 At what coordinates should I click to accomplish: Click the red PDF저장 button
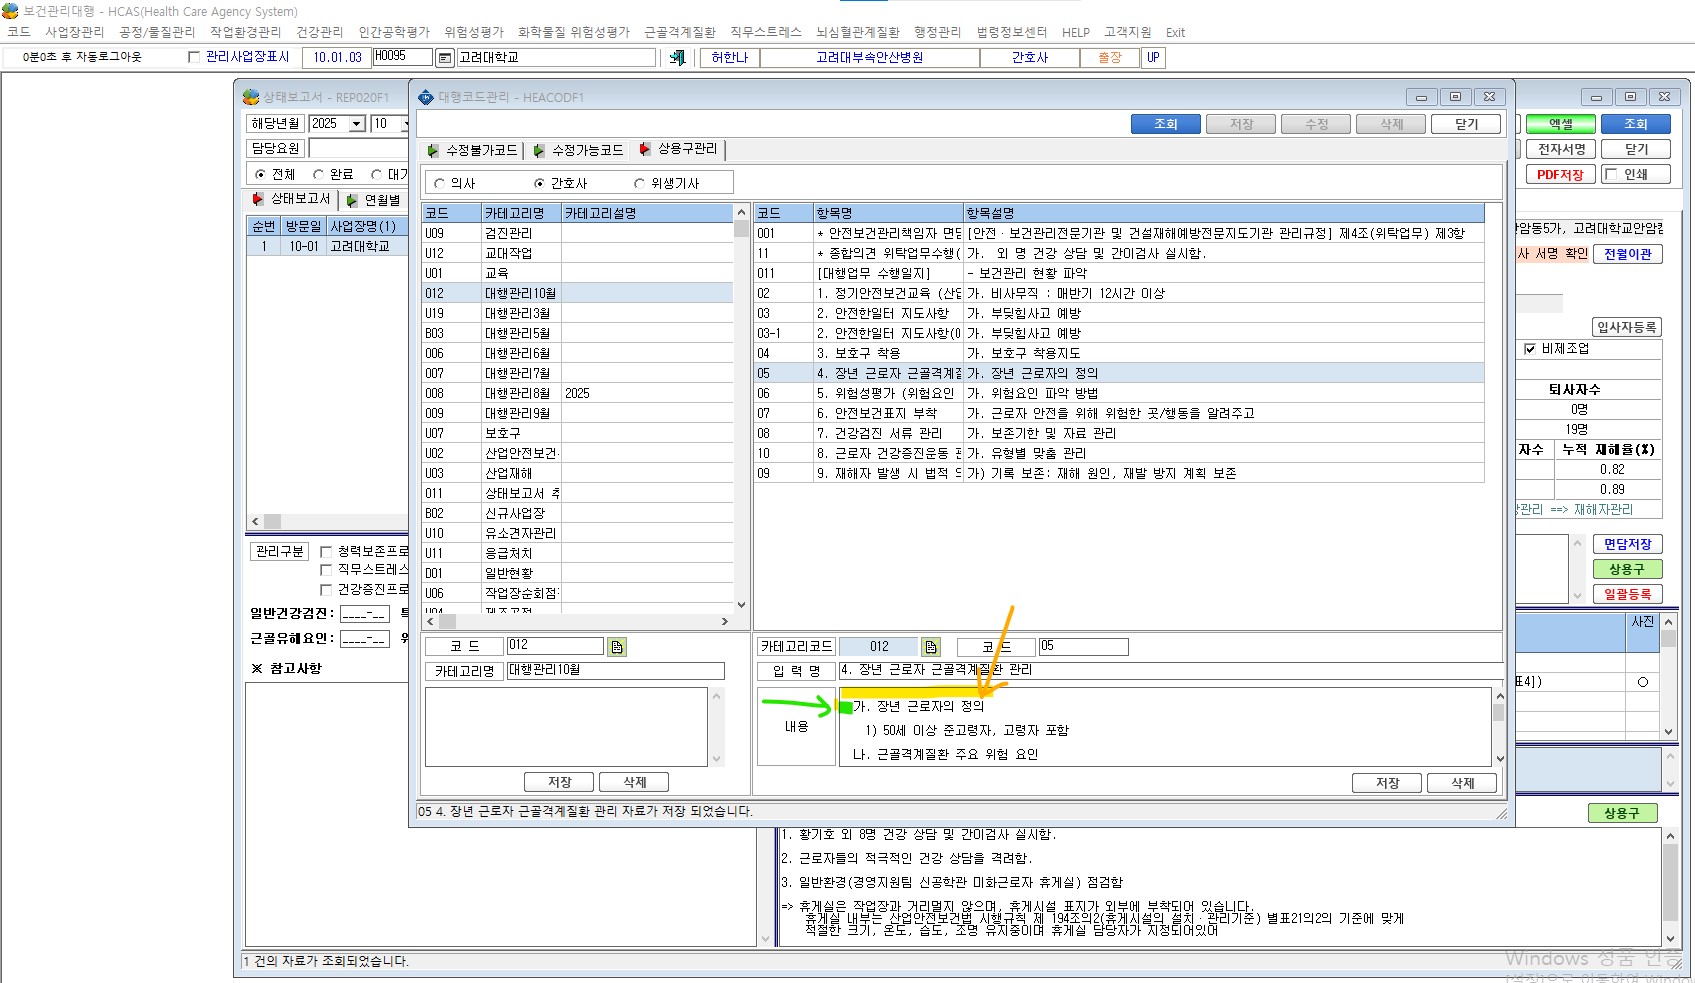click(1560, 174)
